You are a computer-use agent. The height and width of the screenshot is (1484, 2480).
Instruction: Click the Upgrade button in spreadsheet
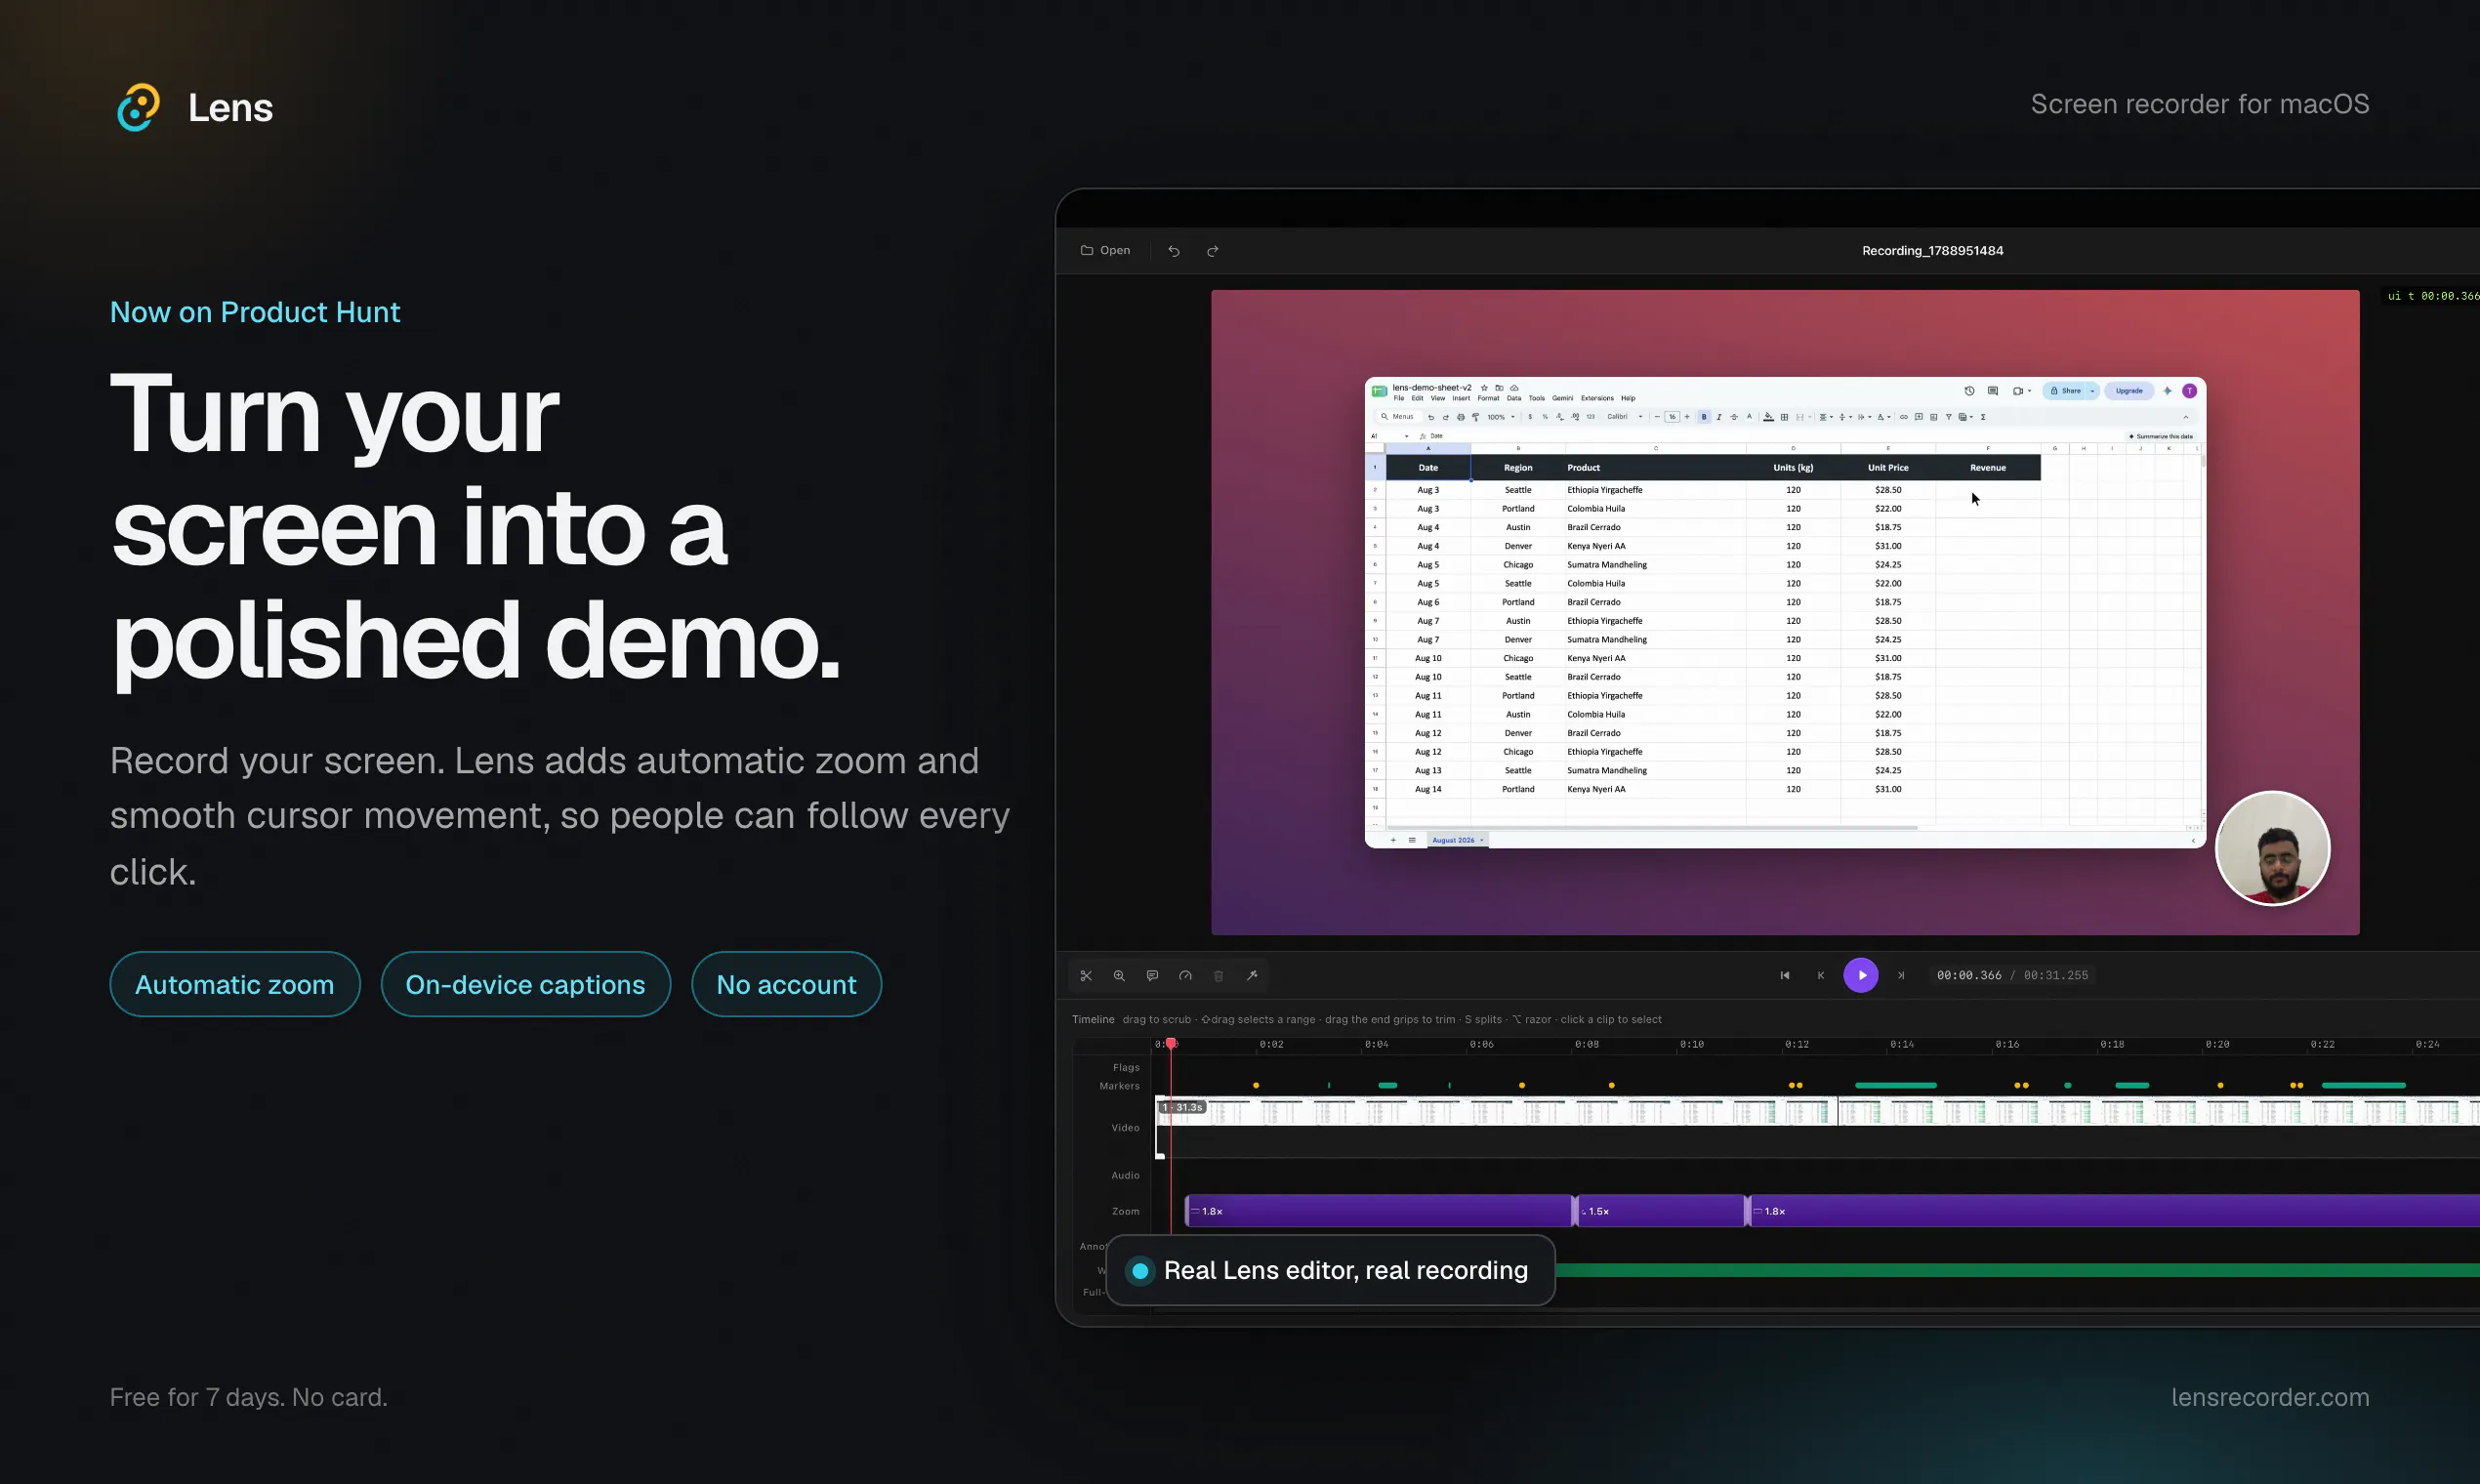2129,391
